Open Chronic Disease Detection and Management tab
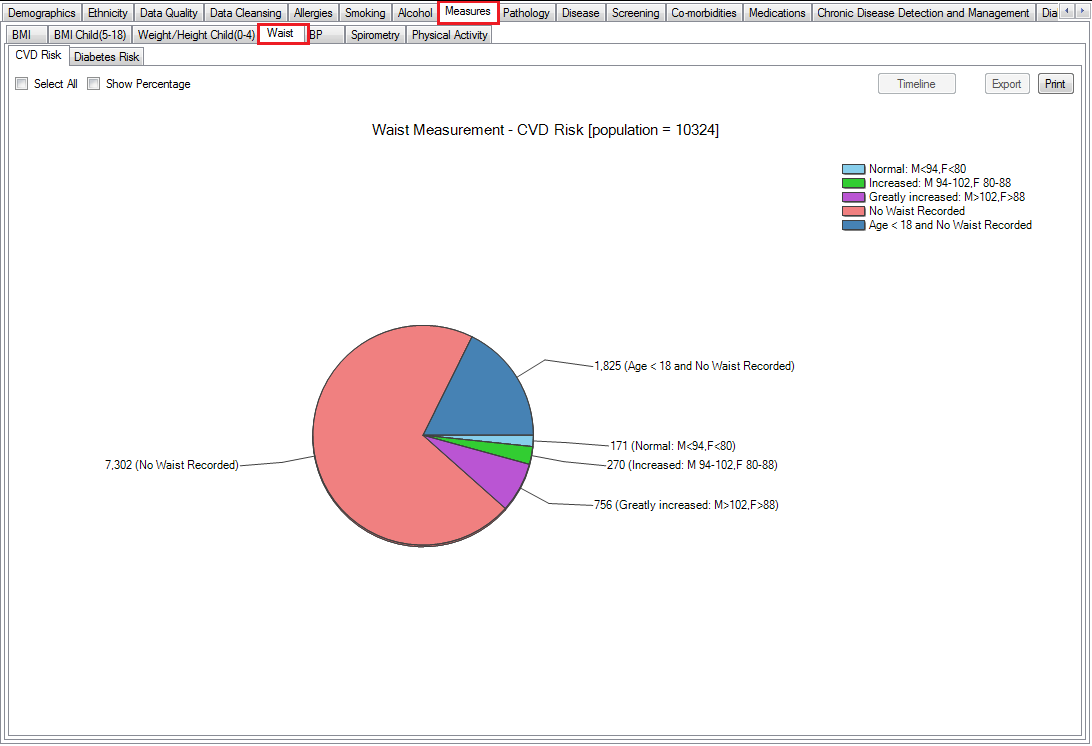Image resolution: width=1092 pixels, height=746 pixels. [923, 13]
